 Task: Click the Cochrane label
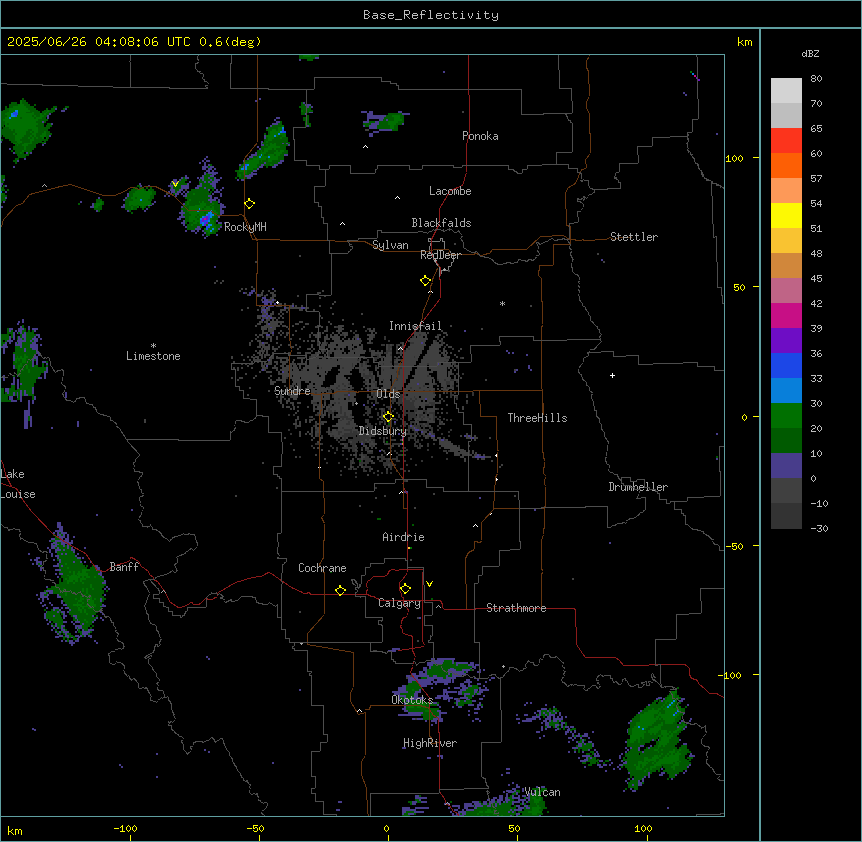coord(322,568)
